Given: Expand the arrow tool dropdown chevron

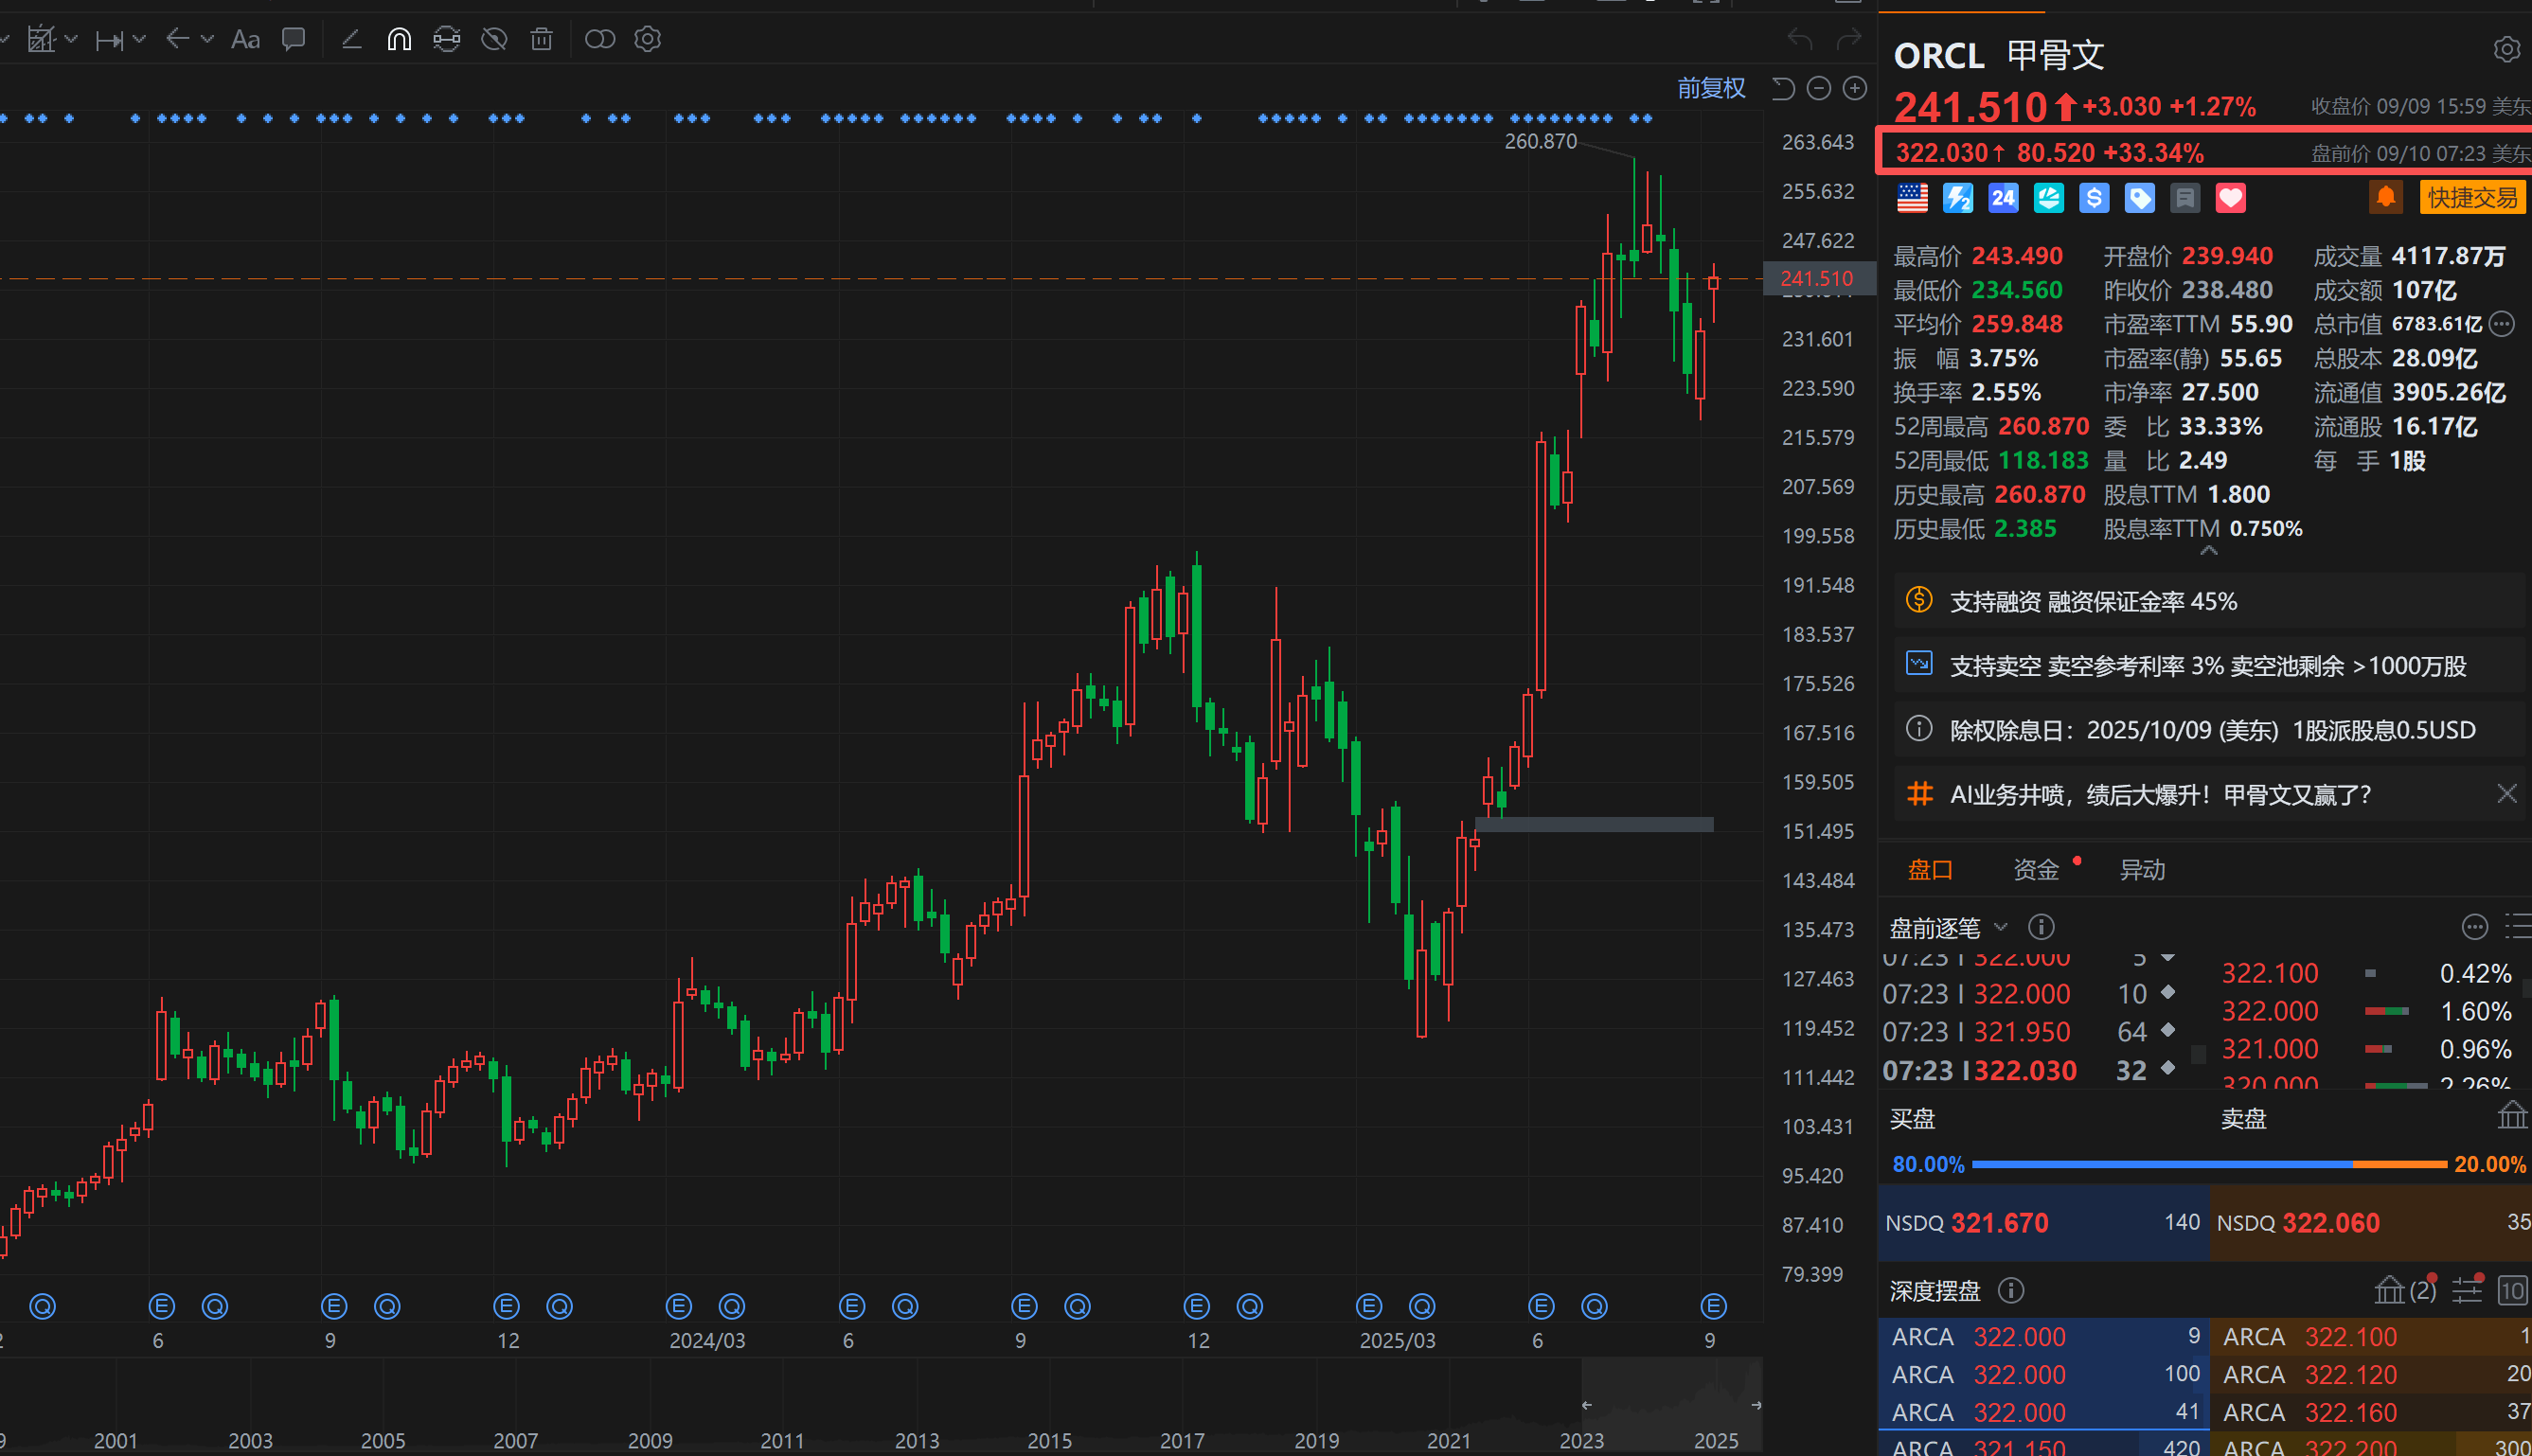Looking at the screenshot, I should tap(207, 40).
